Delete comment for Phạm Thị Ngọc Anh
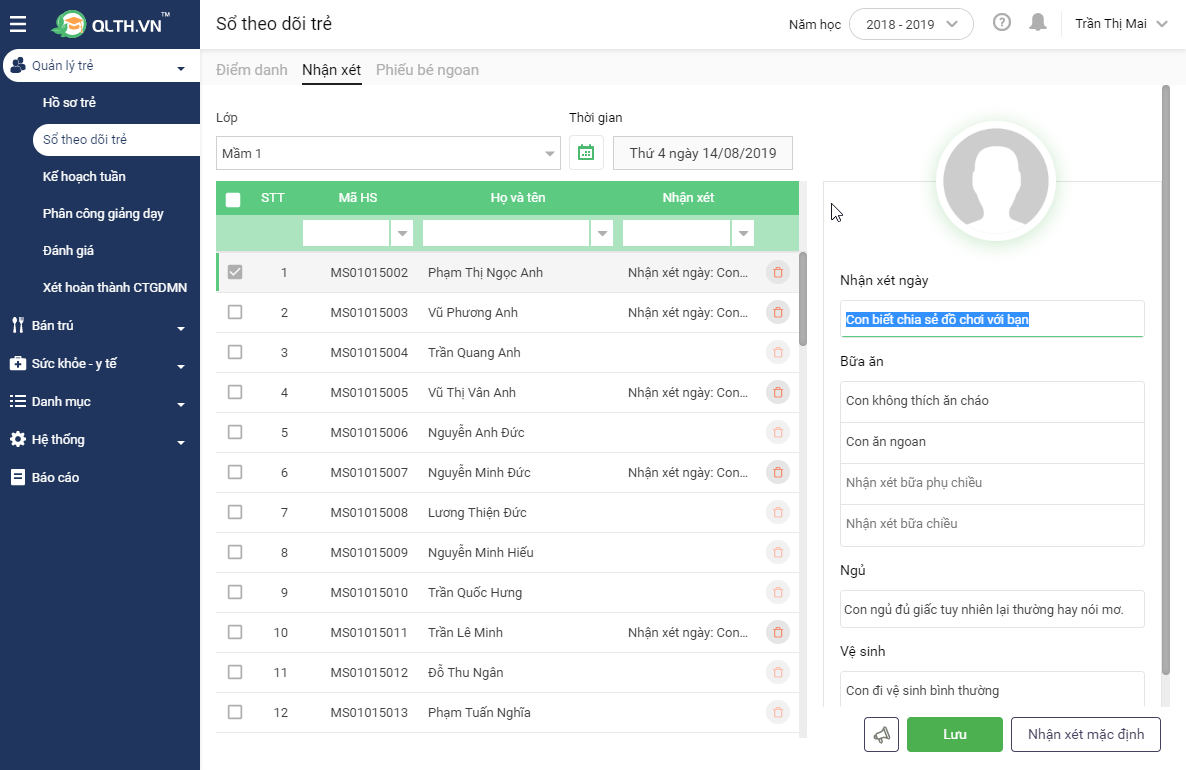 [x=777, y=272]
